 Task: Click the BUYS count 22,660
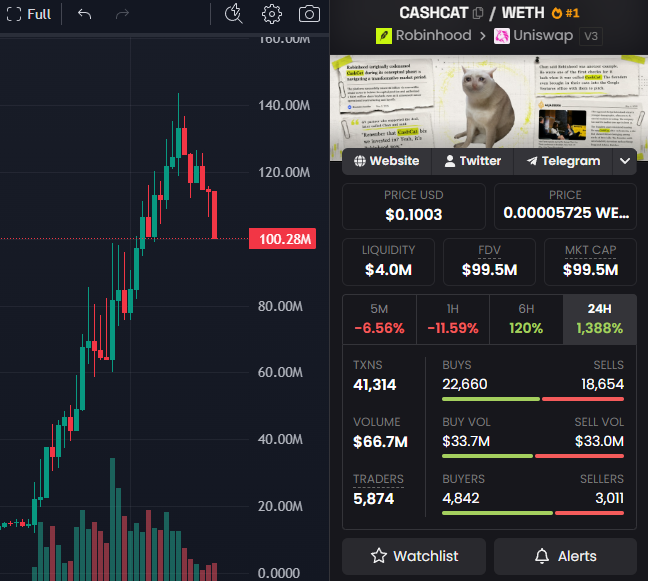(x=465, y=384)
